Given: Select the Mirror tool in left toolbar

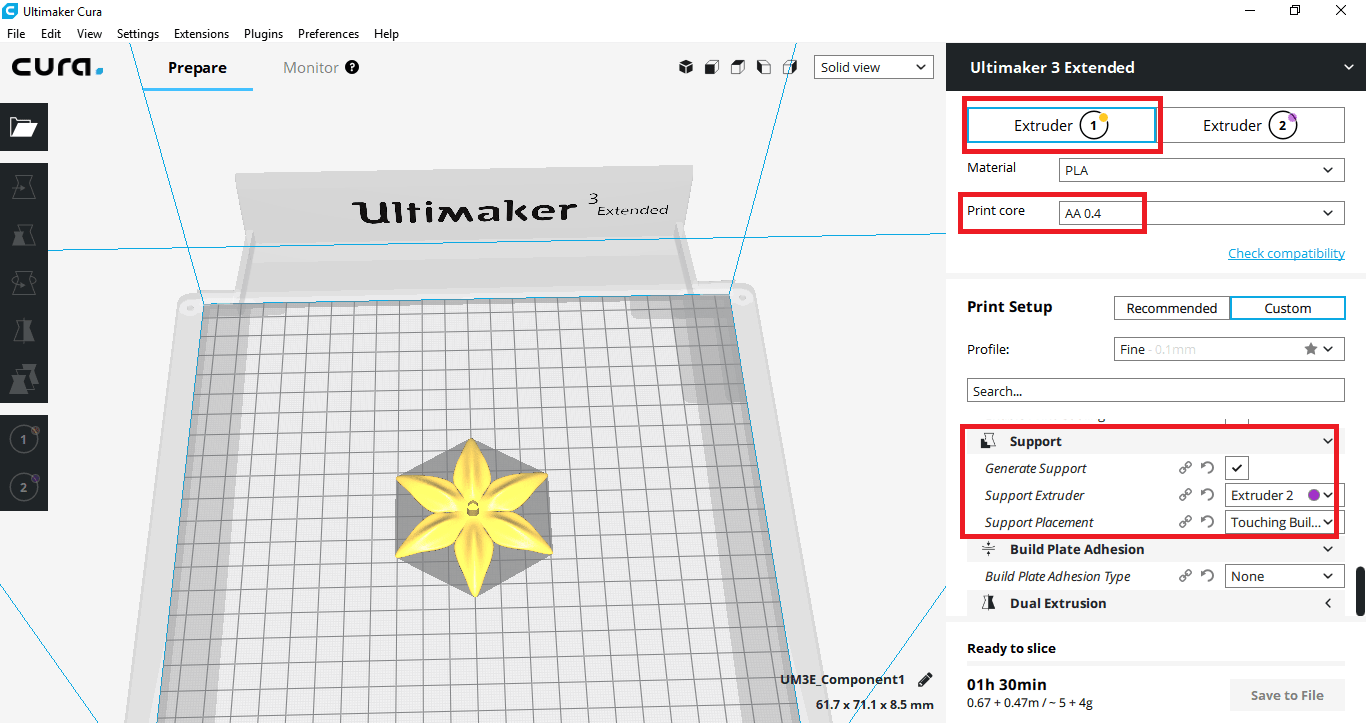Looking at the screenshot, I should (x=23, y=331).
